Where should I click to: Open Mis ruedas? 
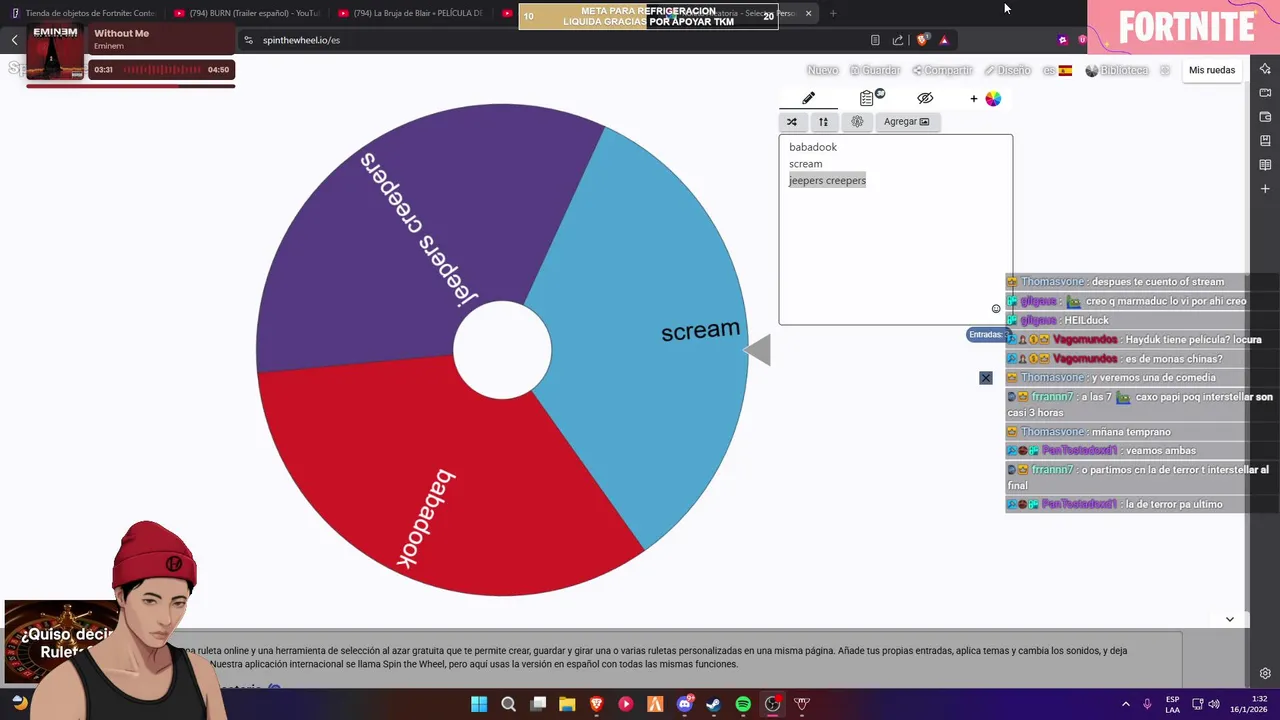pyautogui.click(x=1212, y=70)
